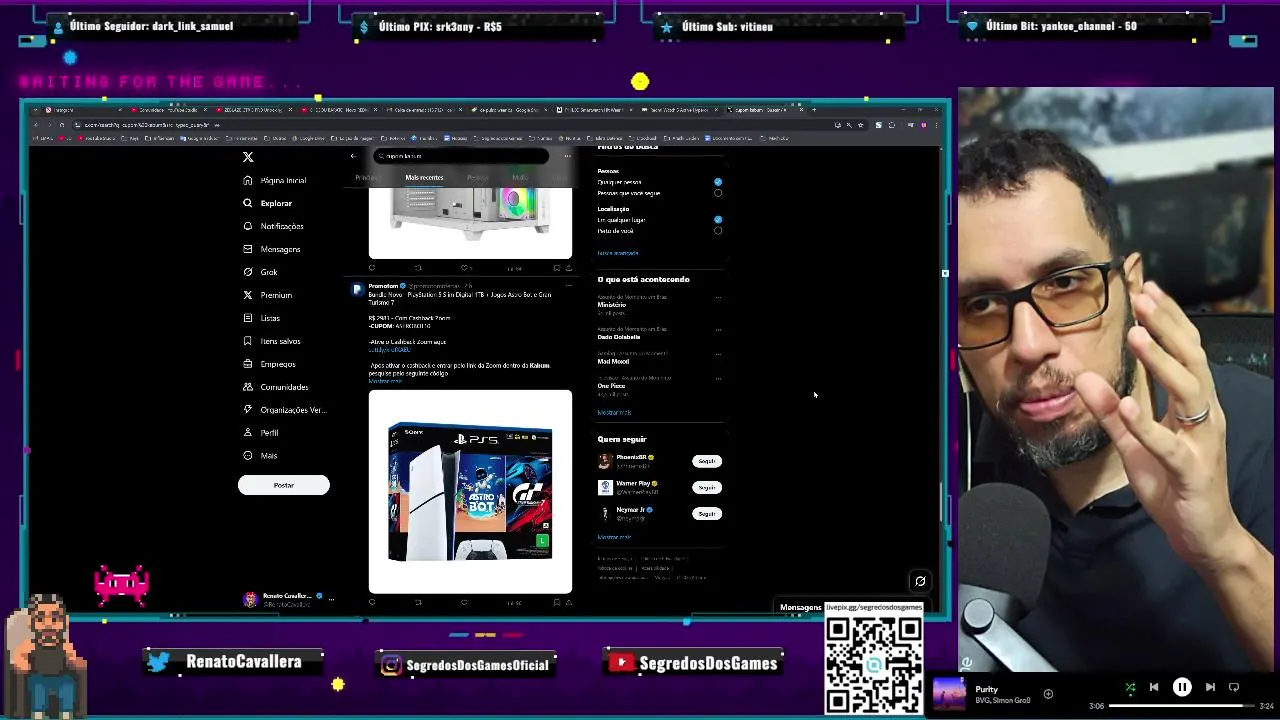Expand the Mensagens drawer
The width and height of the screenshot is (1280, 720).
(x=800, y=607)
